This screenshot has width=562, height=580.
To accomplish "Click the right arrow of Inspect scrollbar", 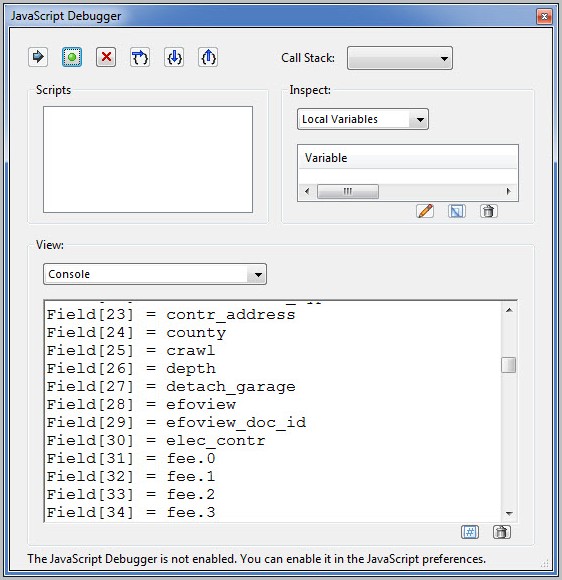I will (509, 191).
